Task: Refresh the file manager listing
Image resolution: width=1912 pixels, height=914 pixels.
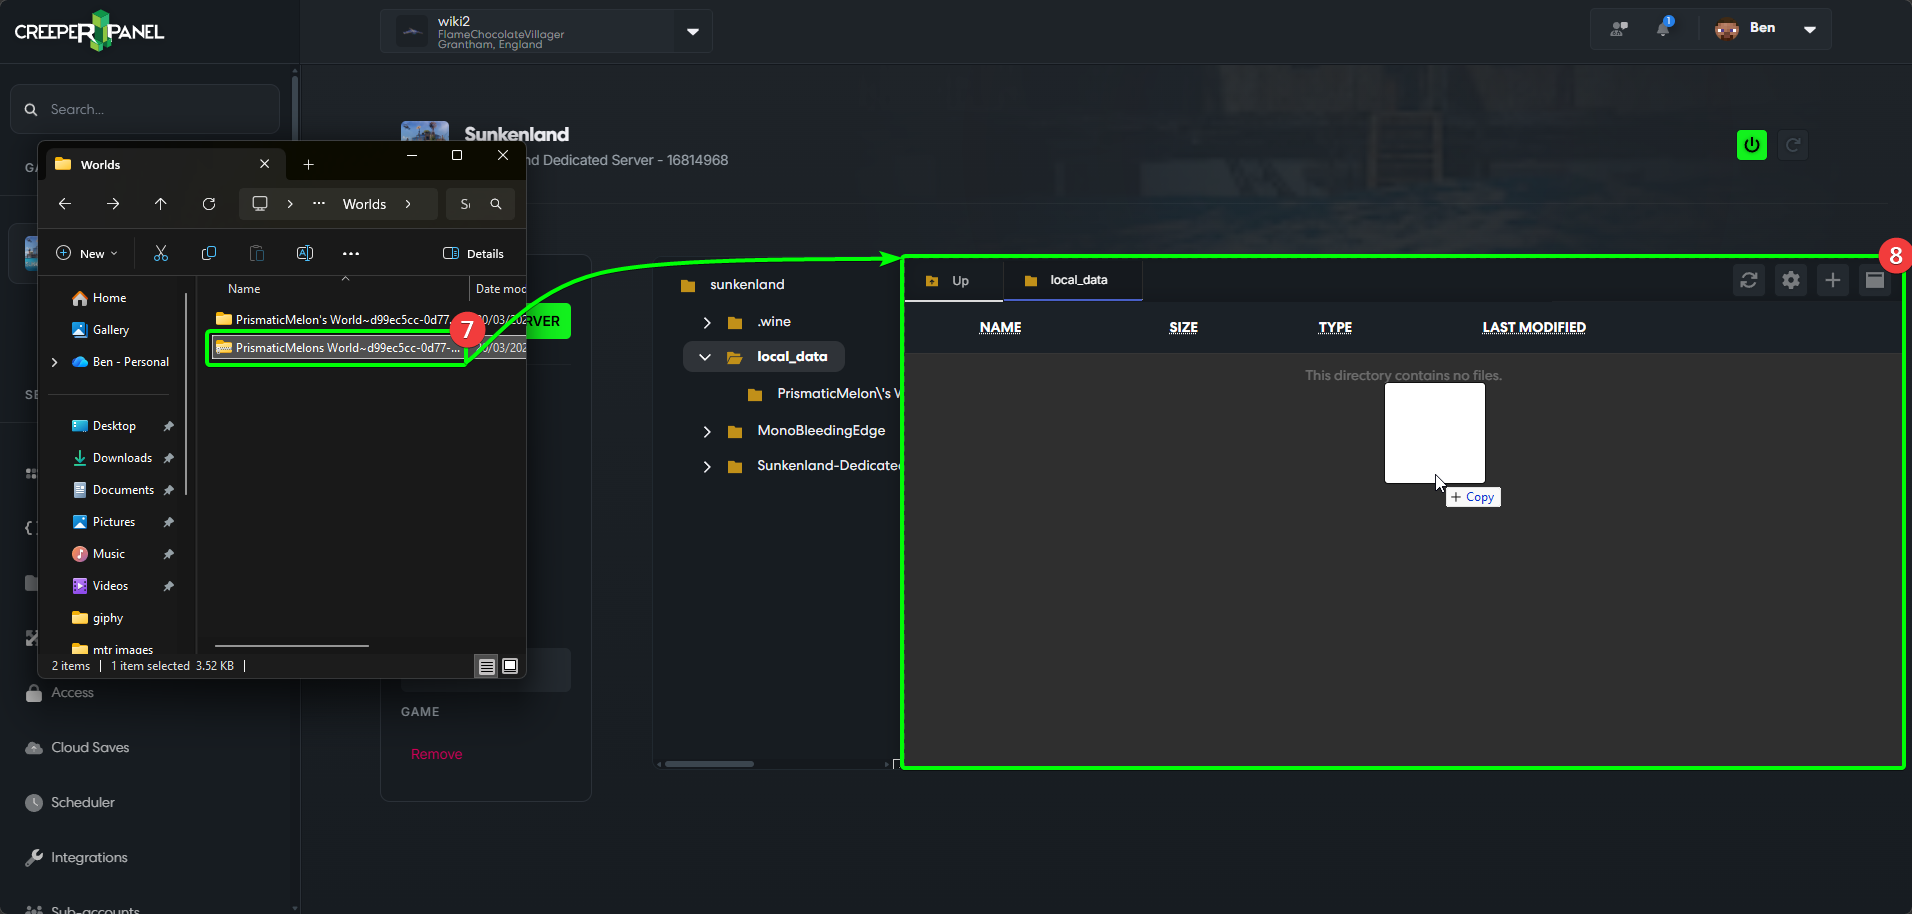Action: 1748,281
